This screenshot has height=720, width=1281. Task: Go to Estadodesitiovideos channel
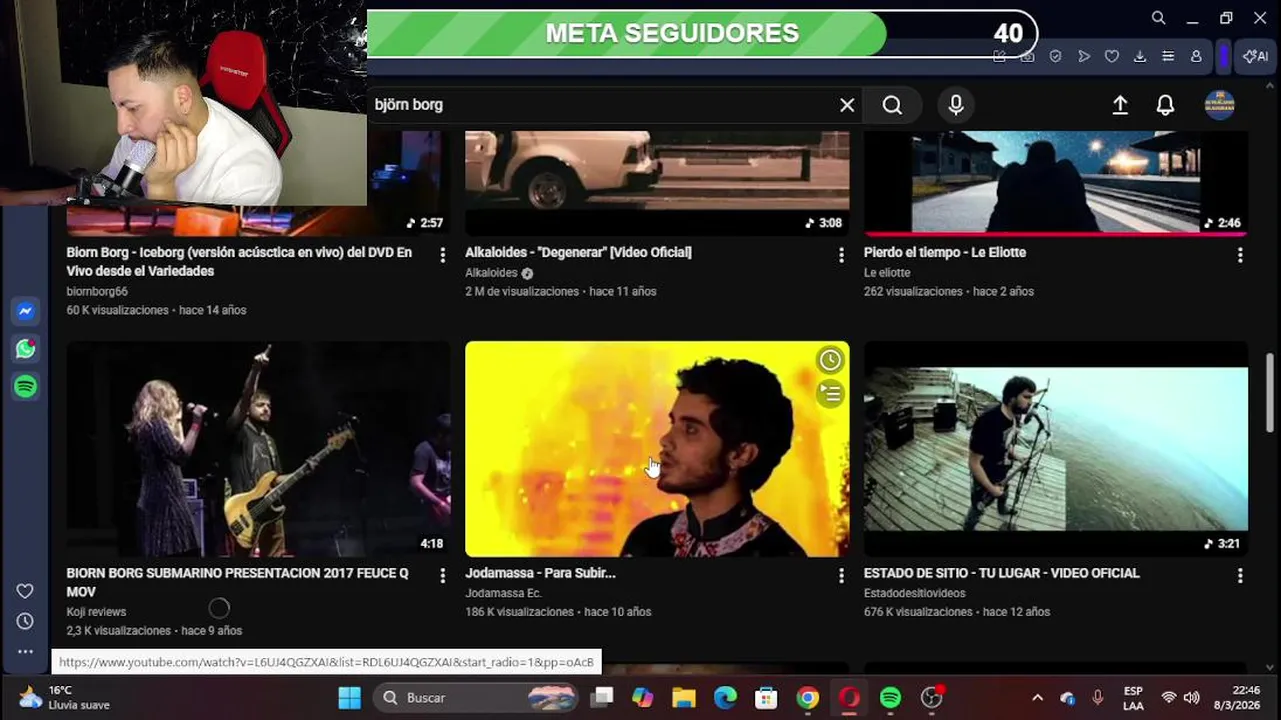(x=915, y=593)
